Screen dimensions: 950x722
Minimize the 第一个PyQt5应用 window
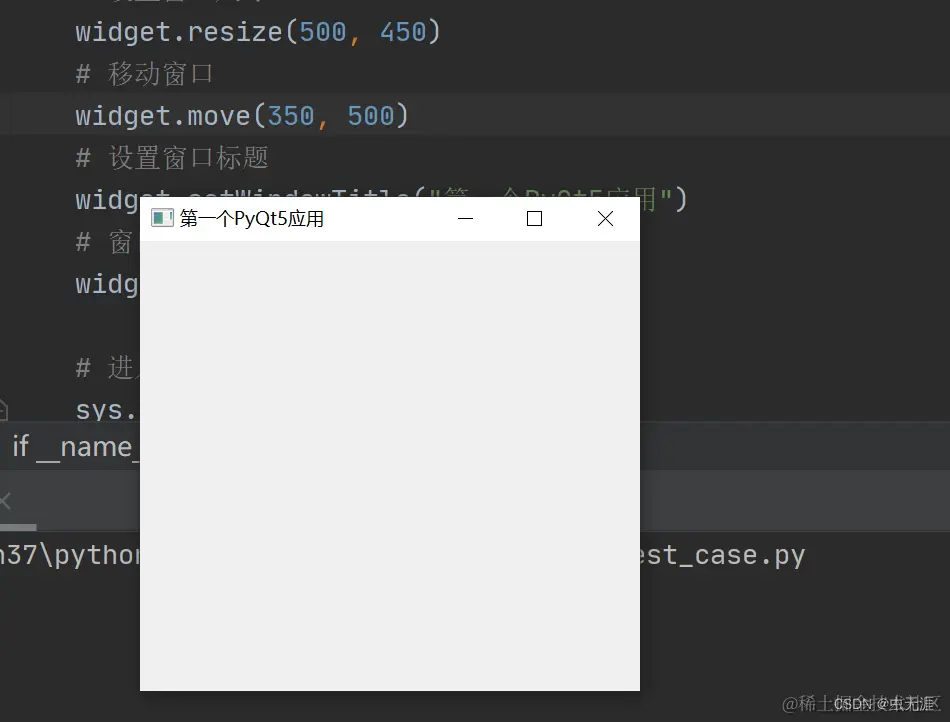[465, 219]
